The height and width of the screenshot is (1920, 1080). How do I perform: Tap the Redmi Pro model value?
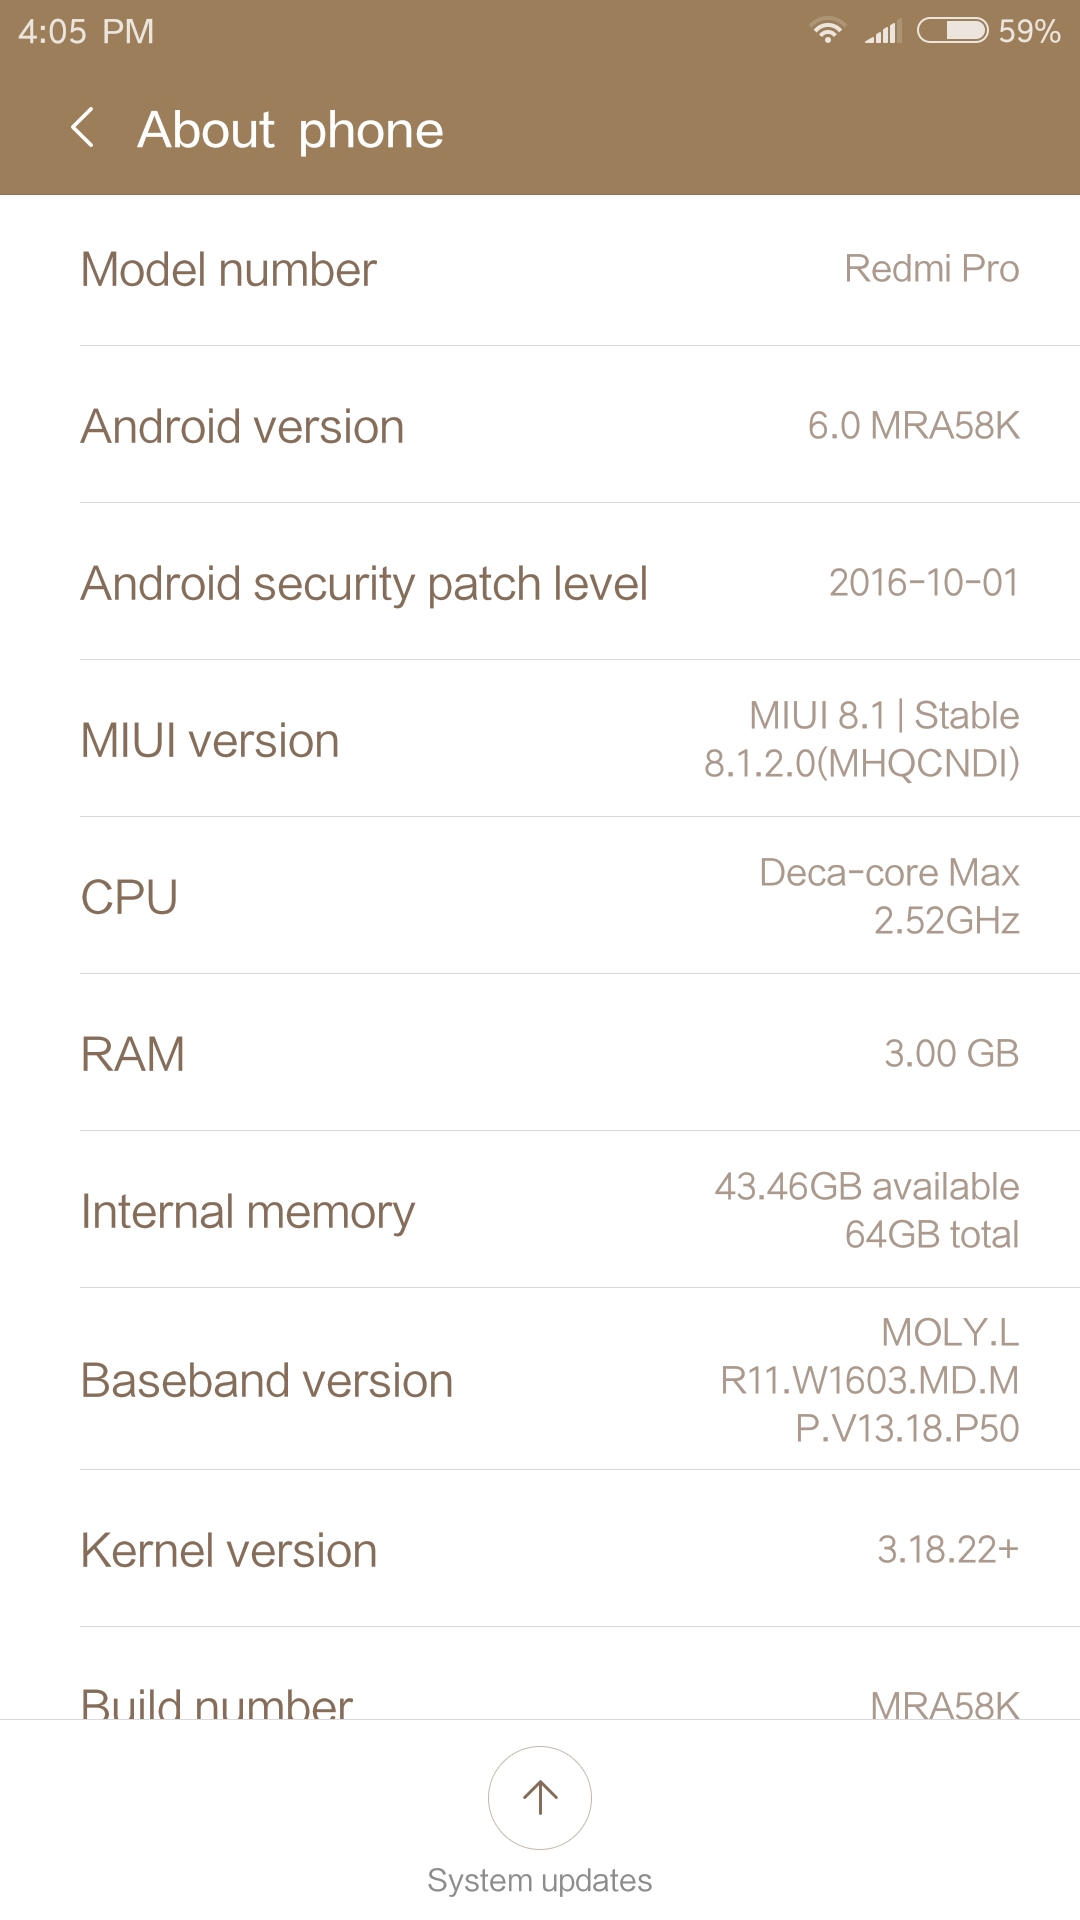(931, 269)
